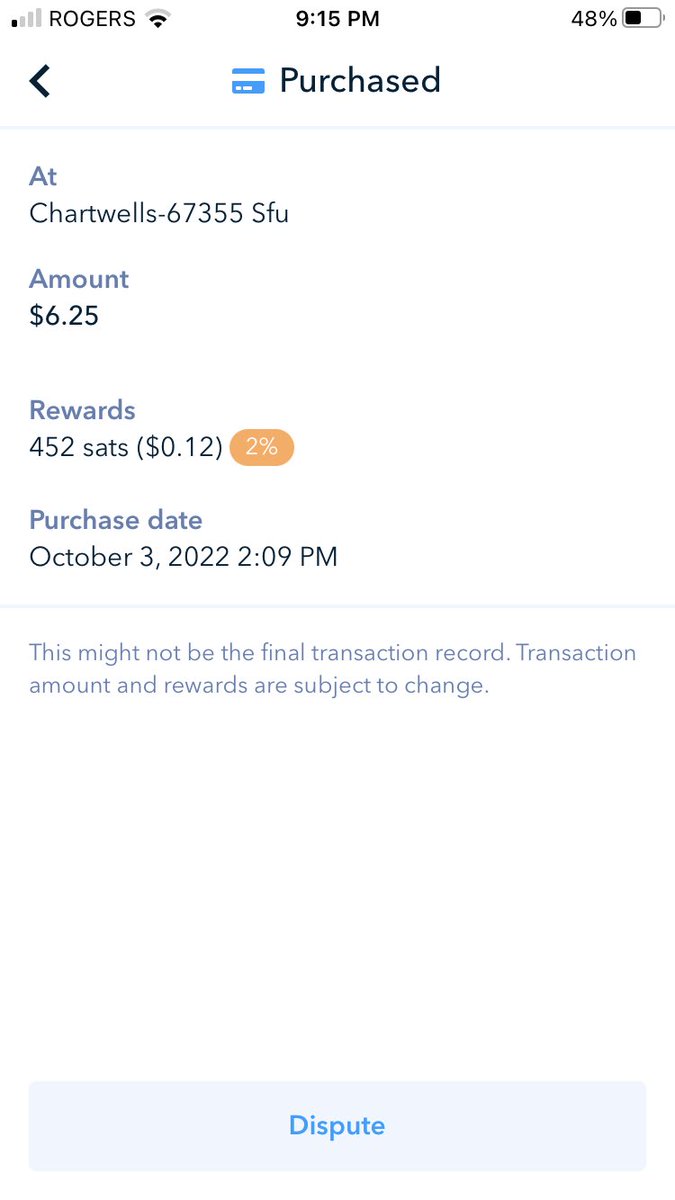This screenshot has height=1200, width=675.
Task: Select the Chartwells-67355 Sfu merchant name
Action: tap(159, 213)
